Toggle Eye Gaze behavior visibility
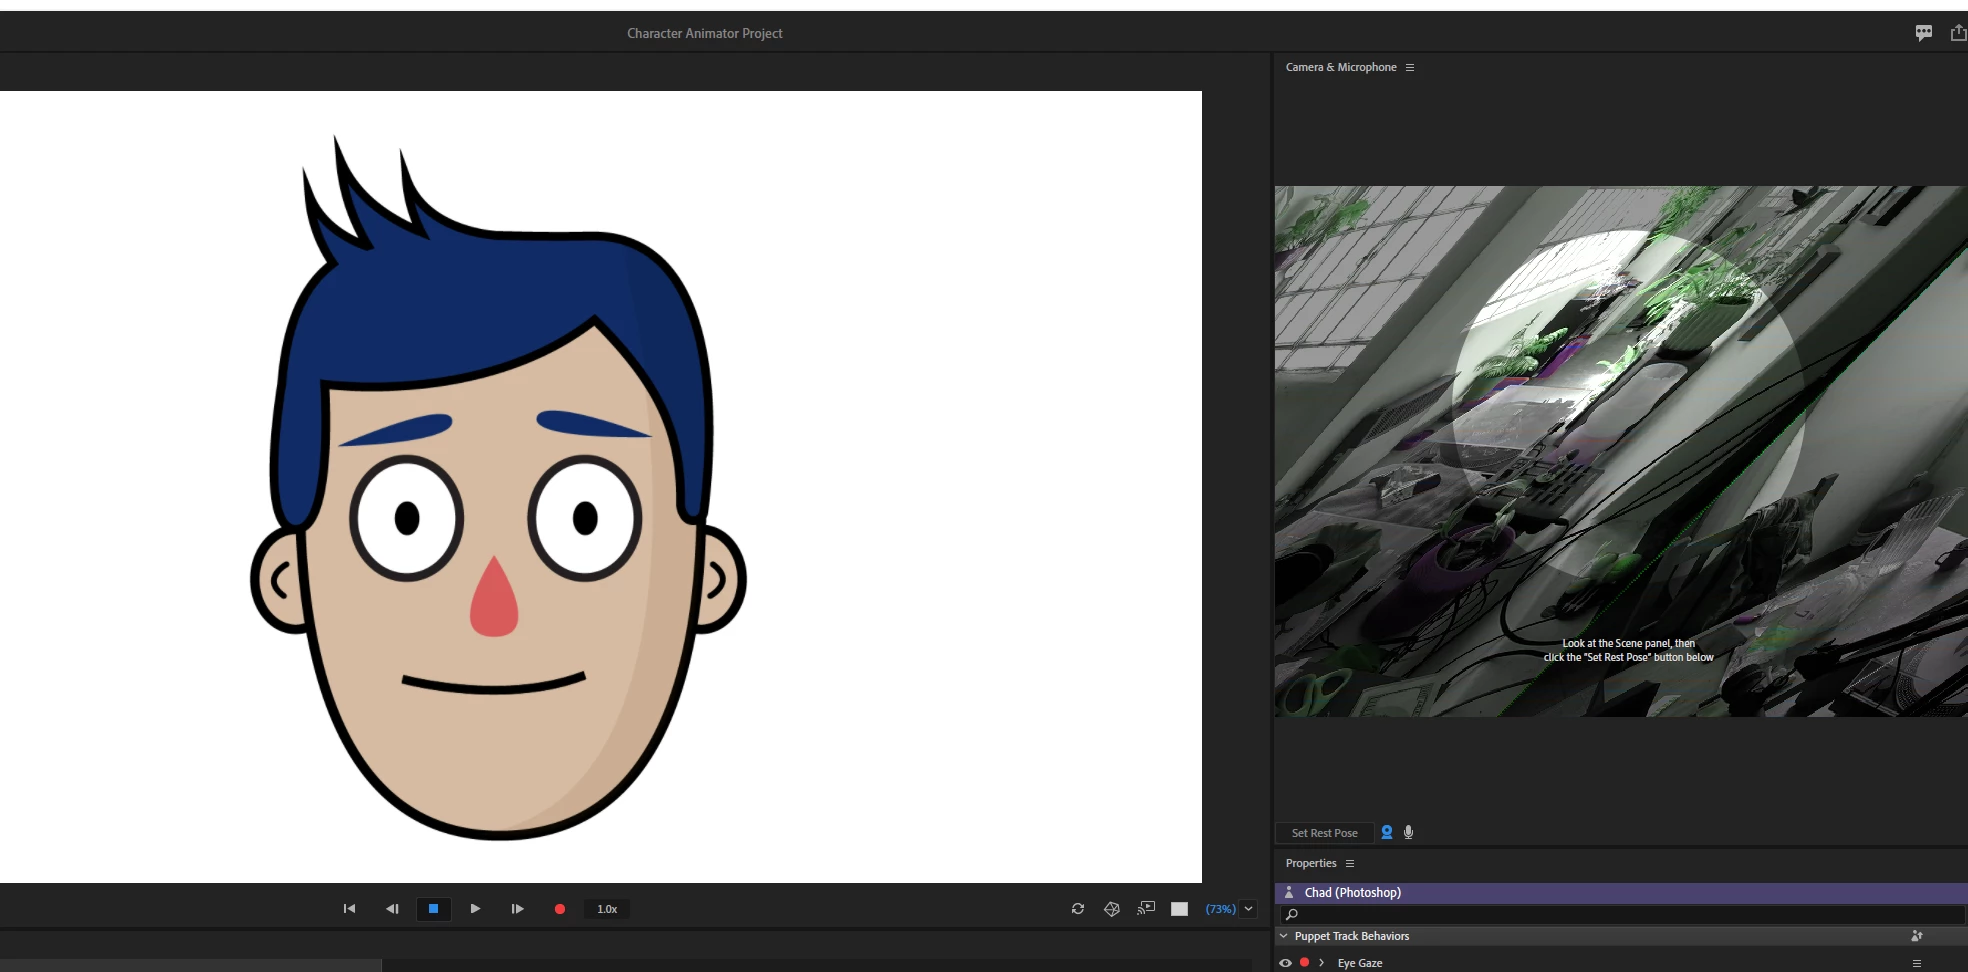Viewport: 1968px width, 972px height. (1286, 963)
